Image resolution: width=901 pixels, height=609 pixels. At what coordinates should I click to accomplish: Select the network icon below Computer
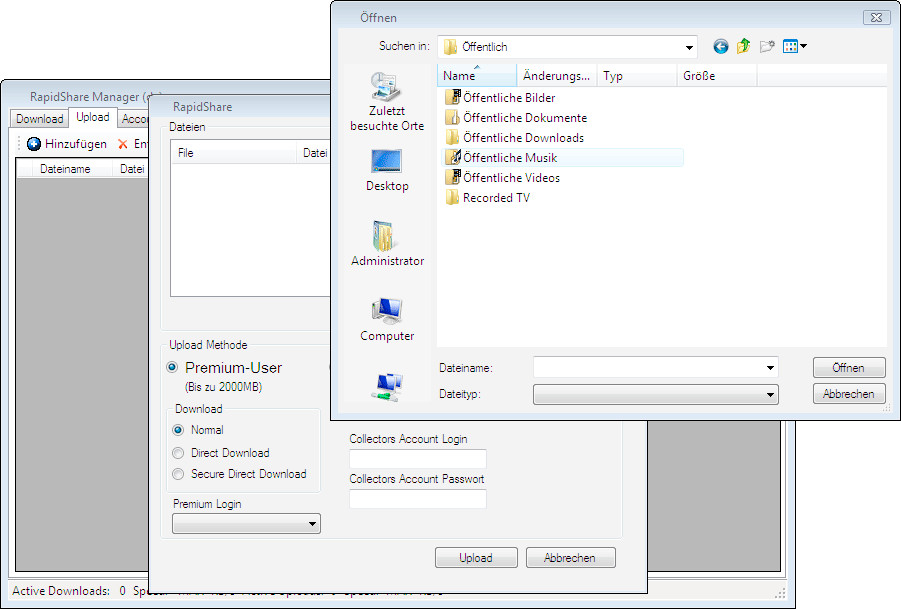386,387
